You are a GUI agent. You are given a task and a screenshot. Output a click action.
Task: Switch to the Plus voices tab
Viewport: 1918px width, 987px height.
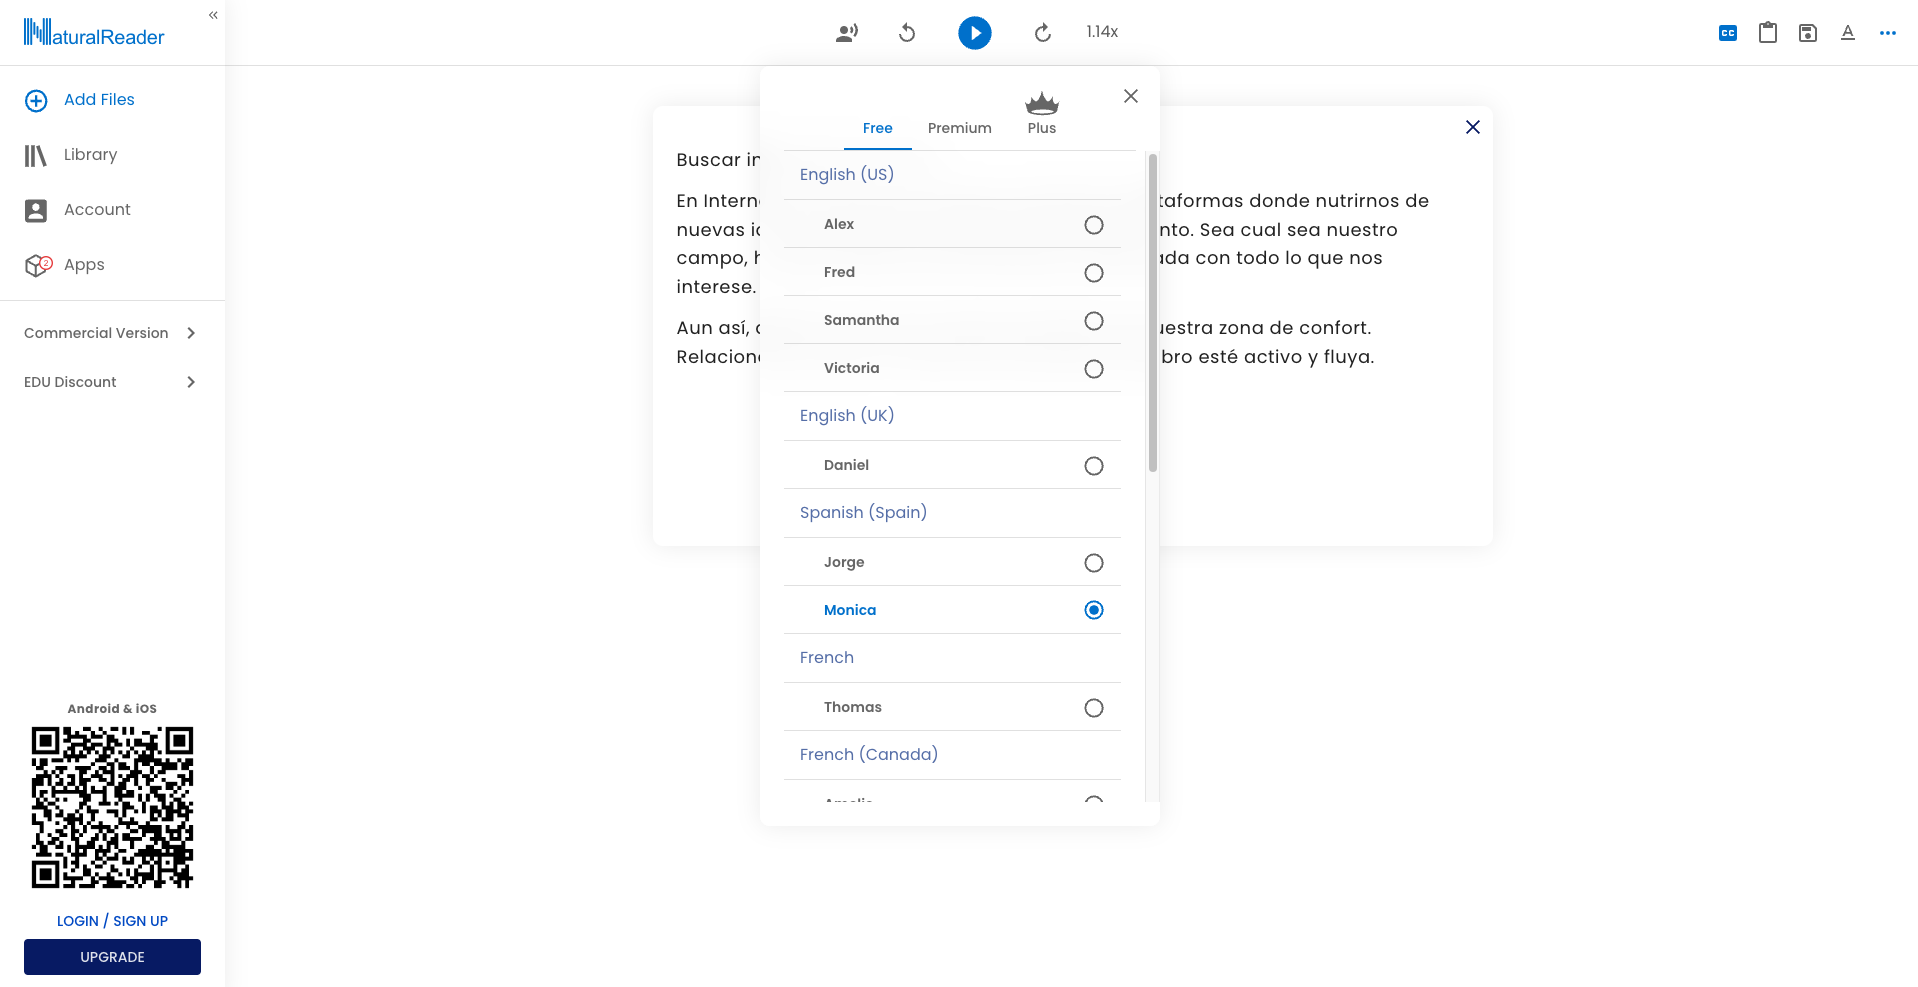tap(1042, 128)
